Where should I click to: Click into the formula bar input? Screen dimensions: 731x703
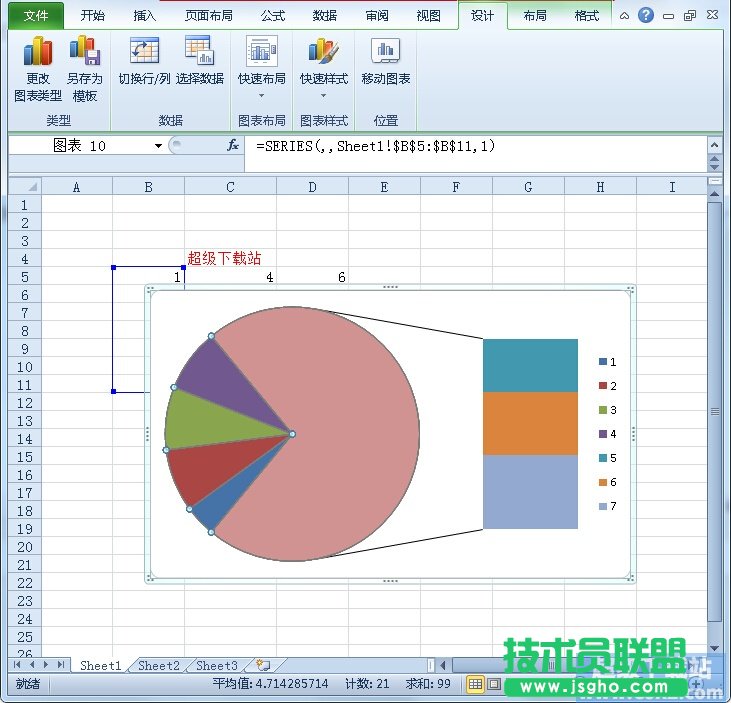click(x=470, y=146)
